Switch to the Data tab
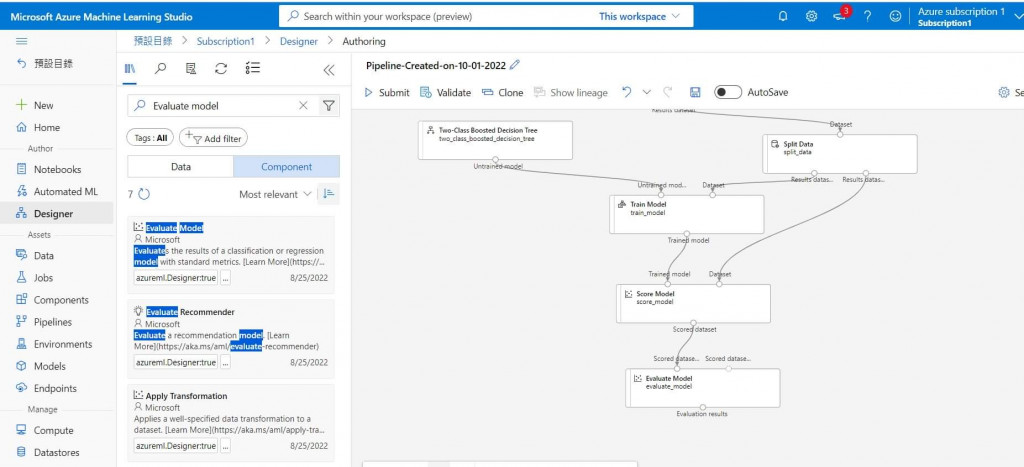 pyautogui.click(x=181, y=167)
